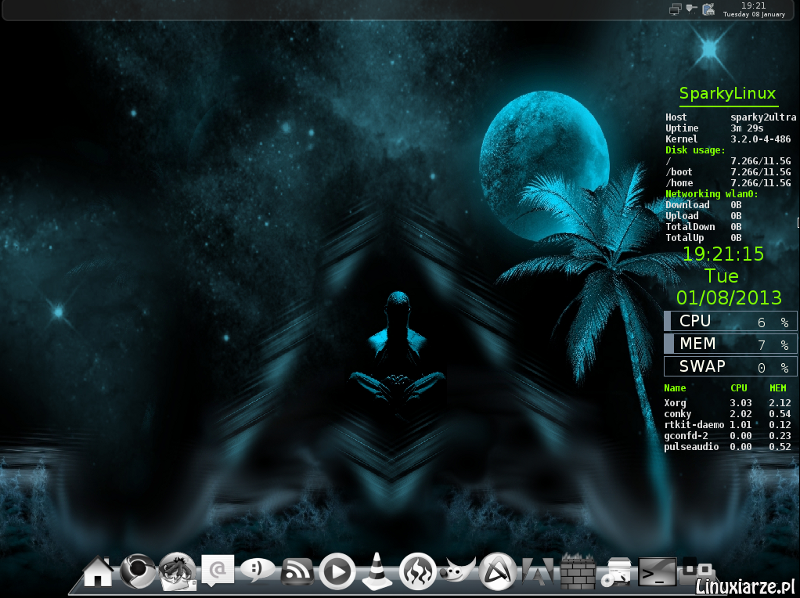Launch the terminal emulator from the dock
This screenshot has height=598, width=800.
656,570
